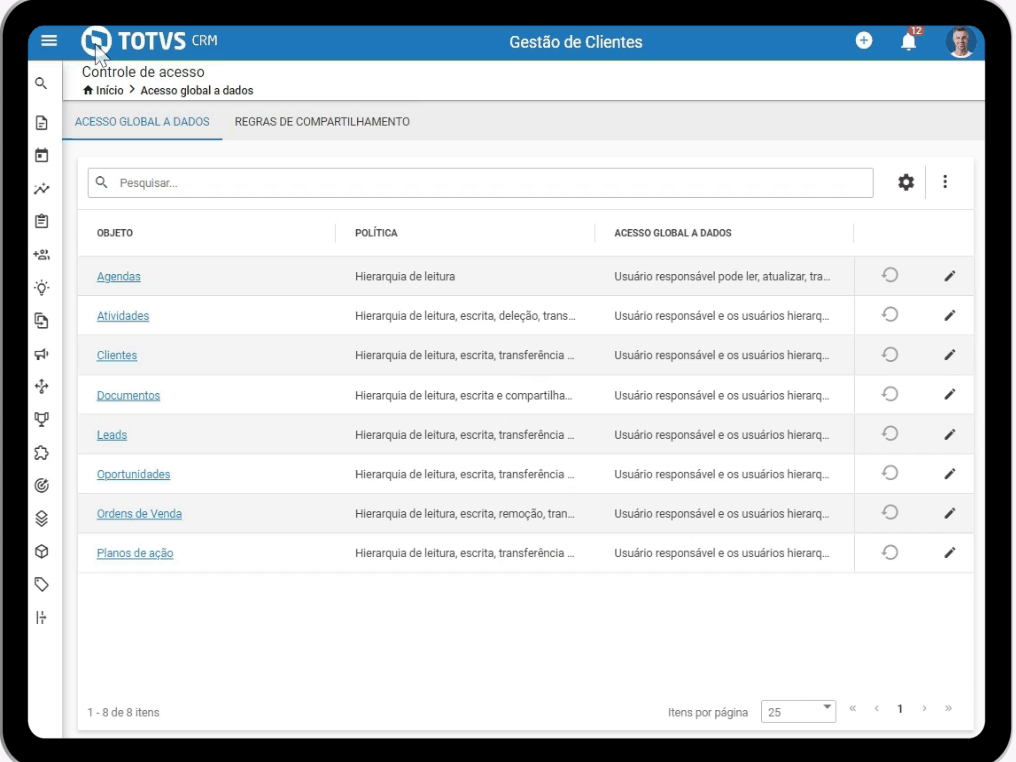The image size is (1016, 762).
Task: Open the Agendas link
Action: tap(119, 277)
